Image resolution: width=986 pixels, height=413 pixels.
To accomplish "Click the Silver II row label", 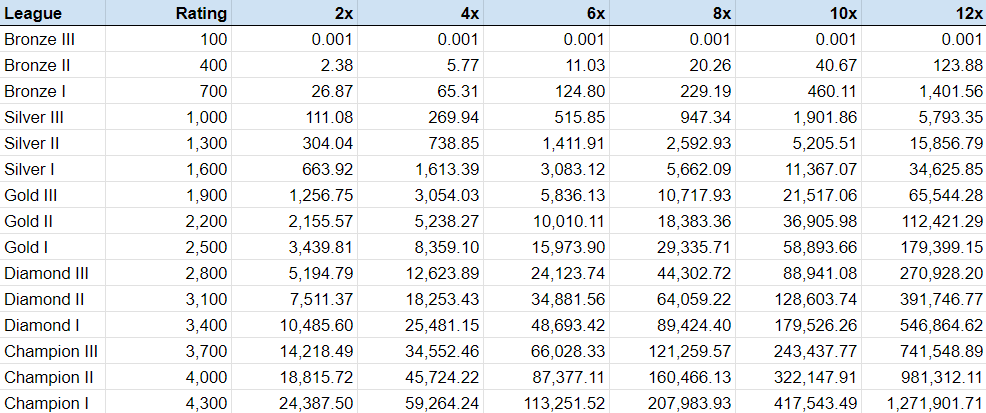I will click(x=33, y=143).
